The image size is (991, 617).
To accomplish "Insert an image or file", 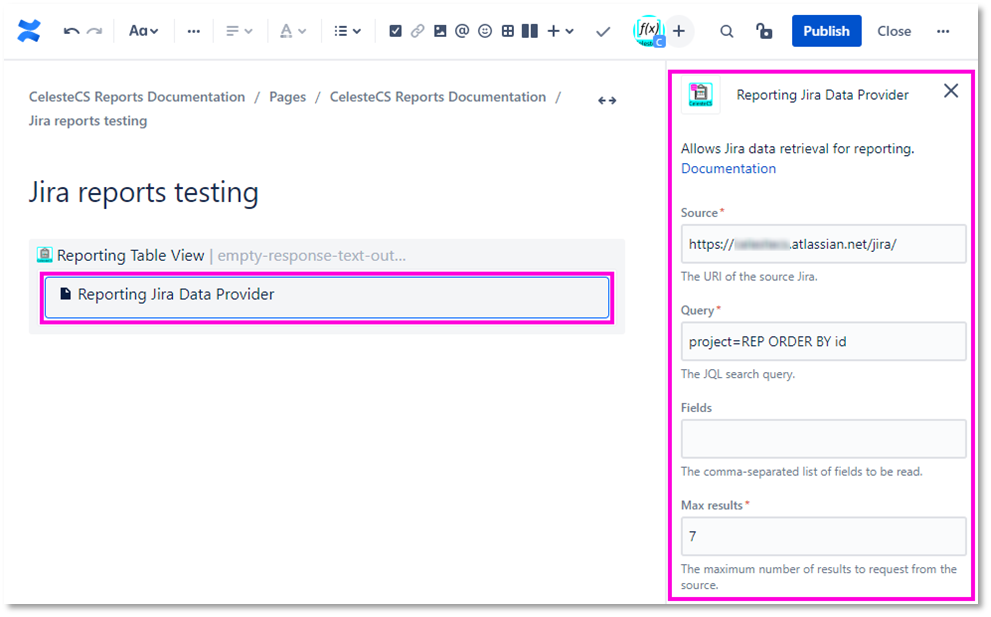I will (x=440, y=31).
